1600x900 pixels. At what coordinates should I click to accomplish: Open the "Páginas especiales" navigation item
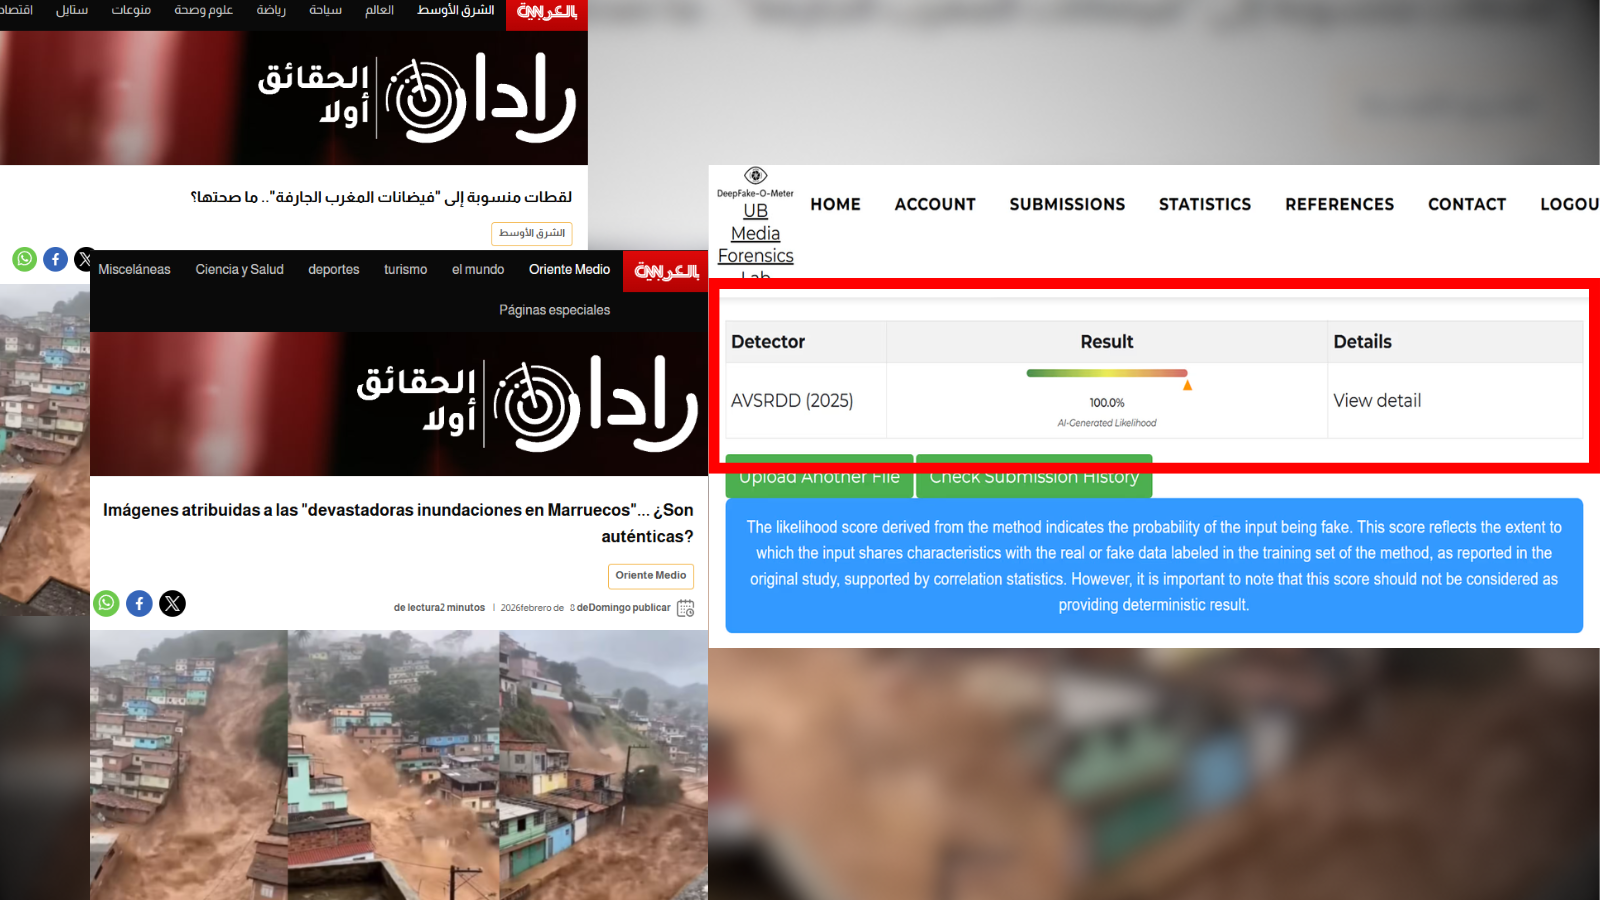coord(554,310)
